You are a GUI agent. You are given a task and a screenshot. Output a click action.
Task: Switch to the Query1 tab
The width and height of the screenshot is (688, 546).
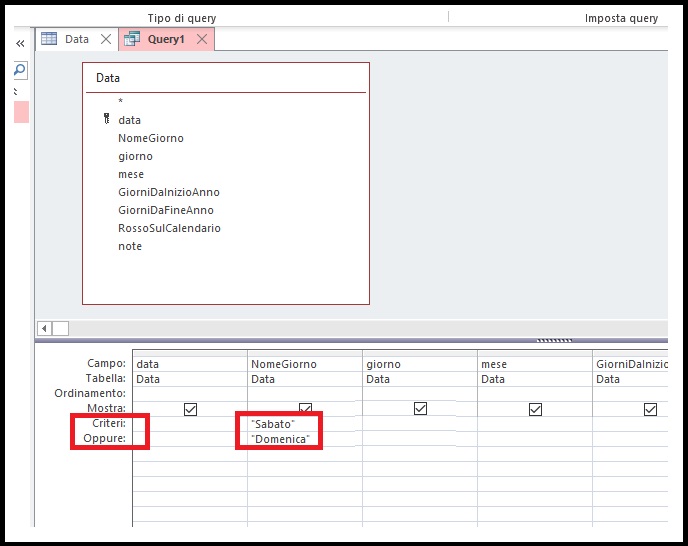(166, 39)
